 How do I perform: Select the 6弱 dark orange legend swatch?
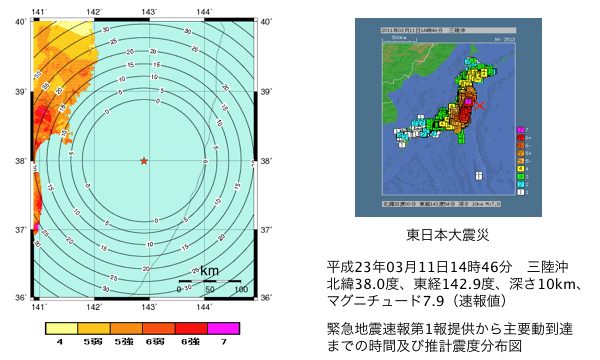159,328
